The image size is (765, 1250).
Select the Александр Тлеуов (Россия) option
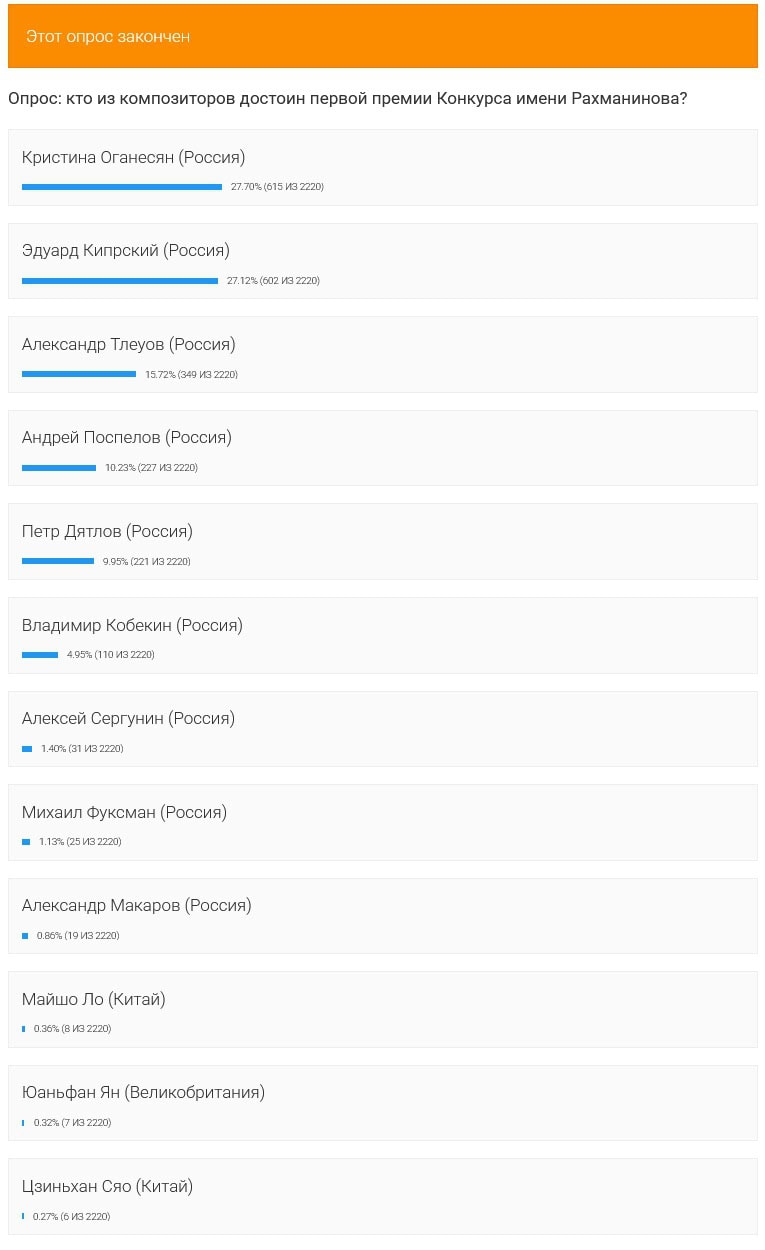click(382, 354)
